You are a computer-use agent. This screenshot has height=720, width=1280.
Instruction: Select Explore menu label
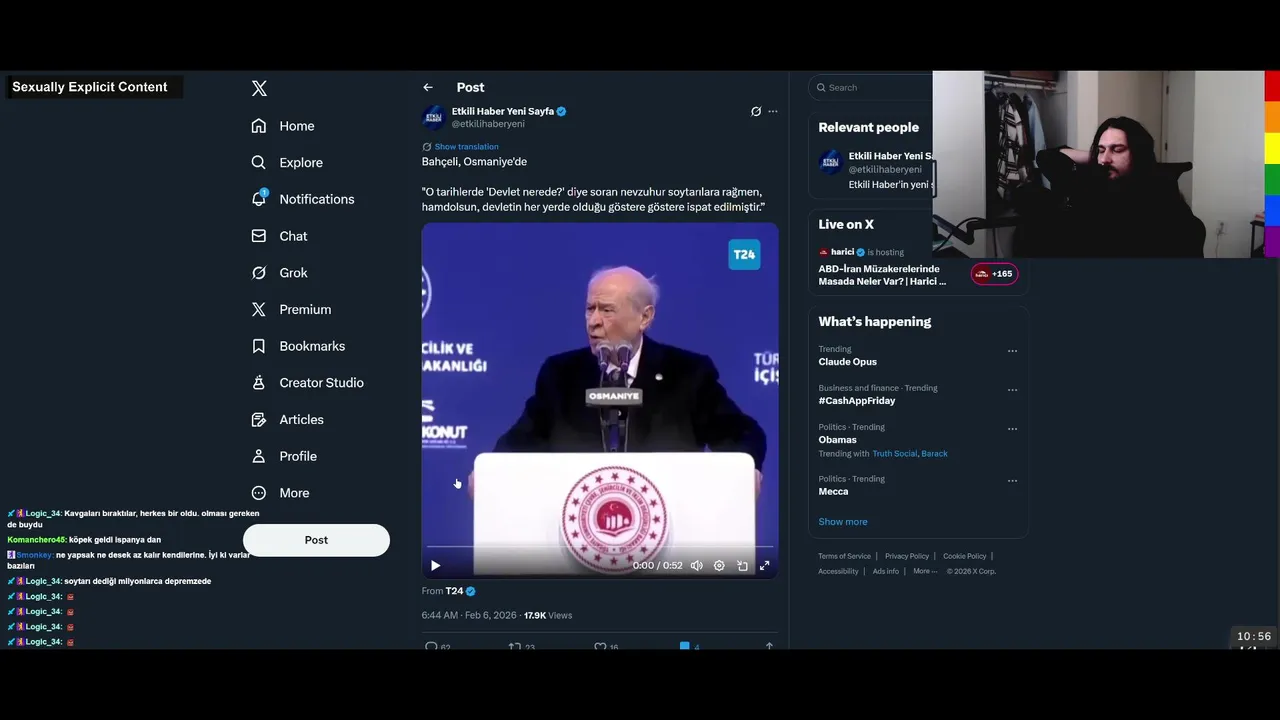pos(301,163)
